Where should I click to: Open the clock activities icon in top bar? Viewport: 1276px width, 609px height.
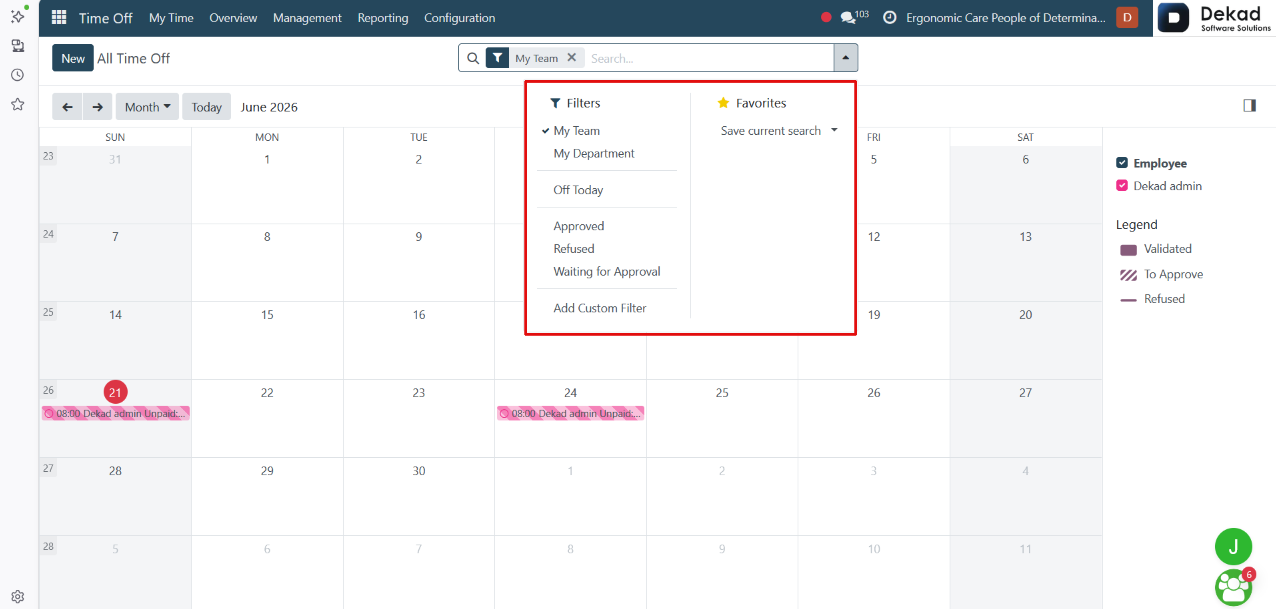889,18
